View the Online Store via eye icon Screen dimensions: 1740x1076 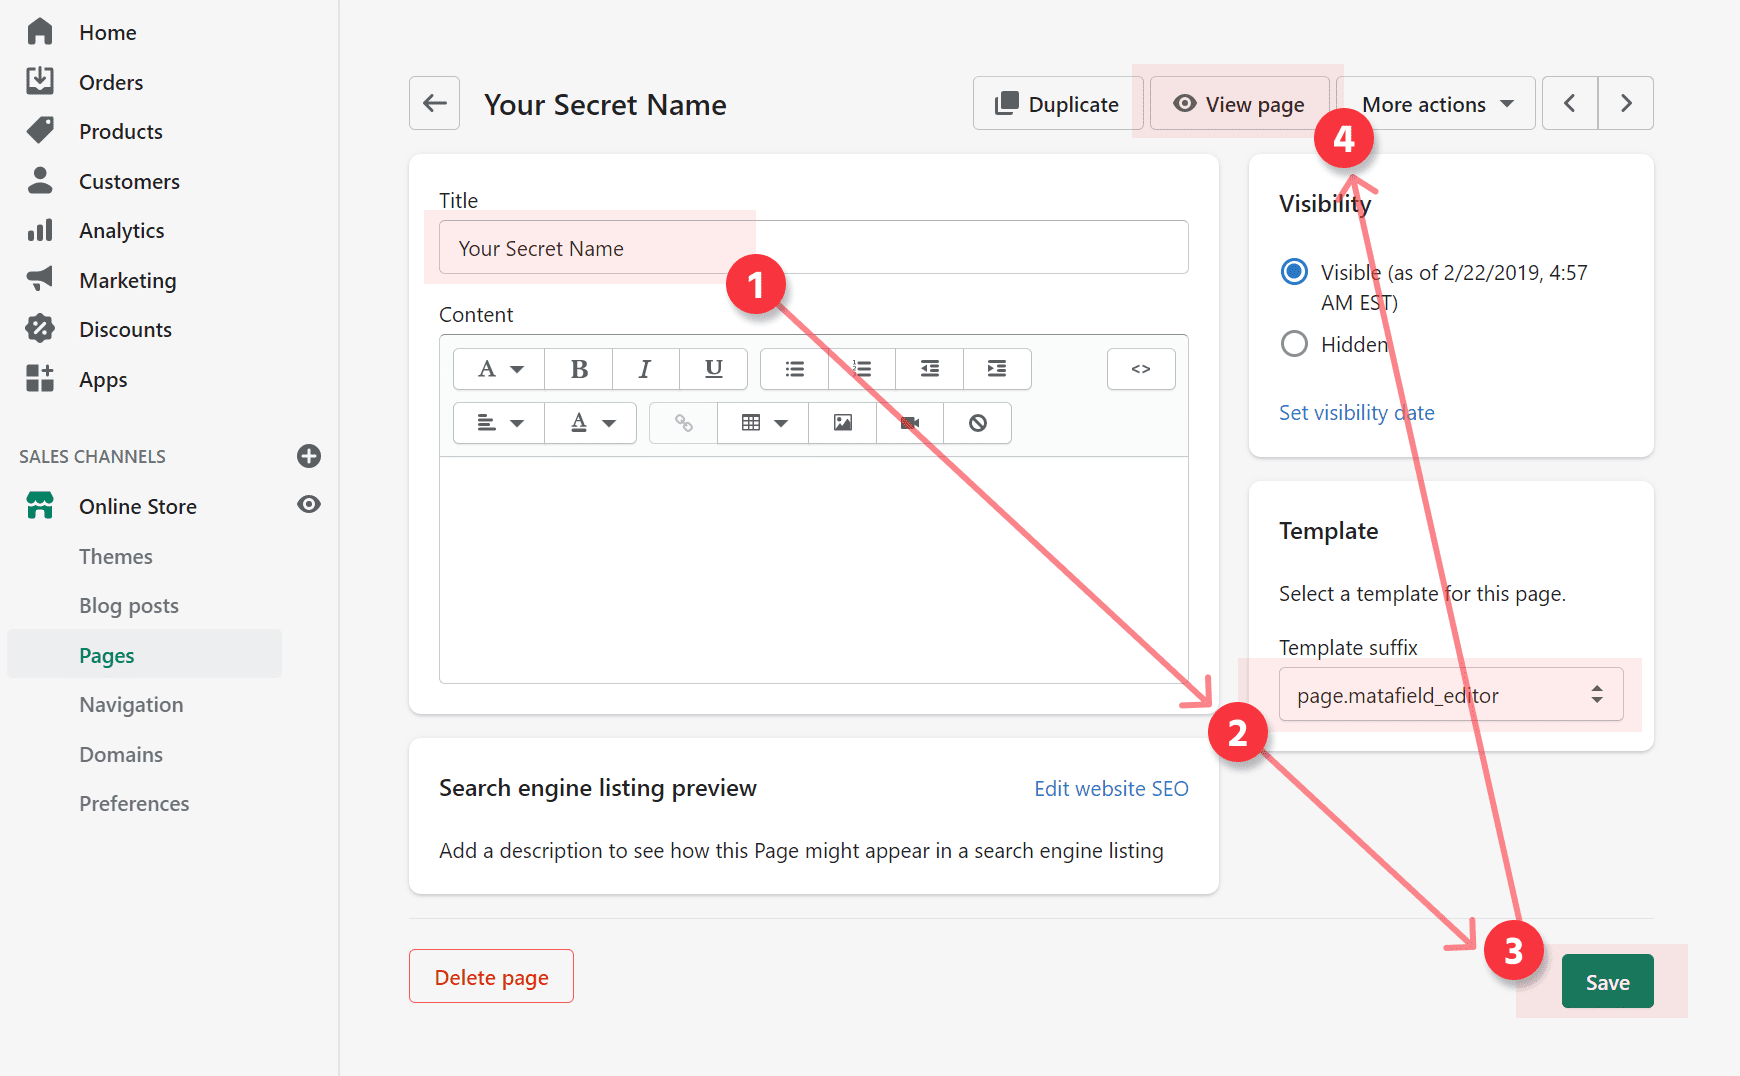309,505
